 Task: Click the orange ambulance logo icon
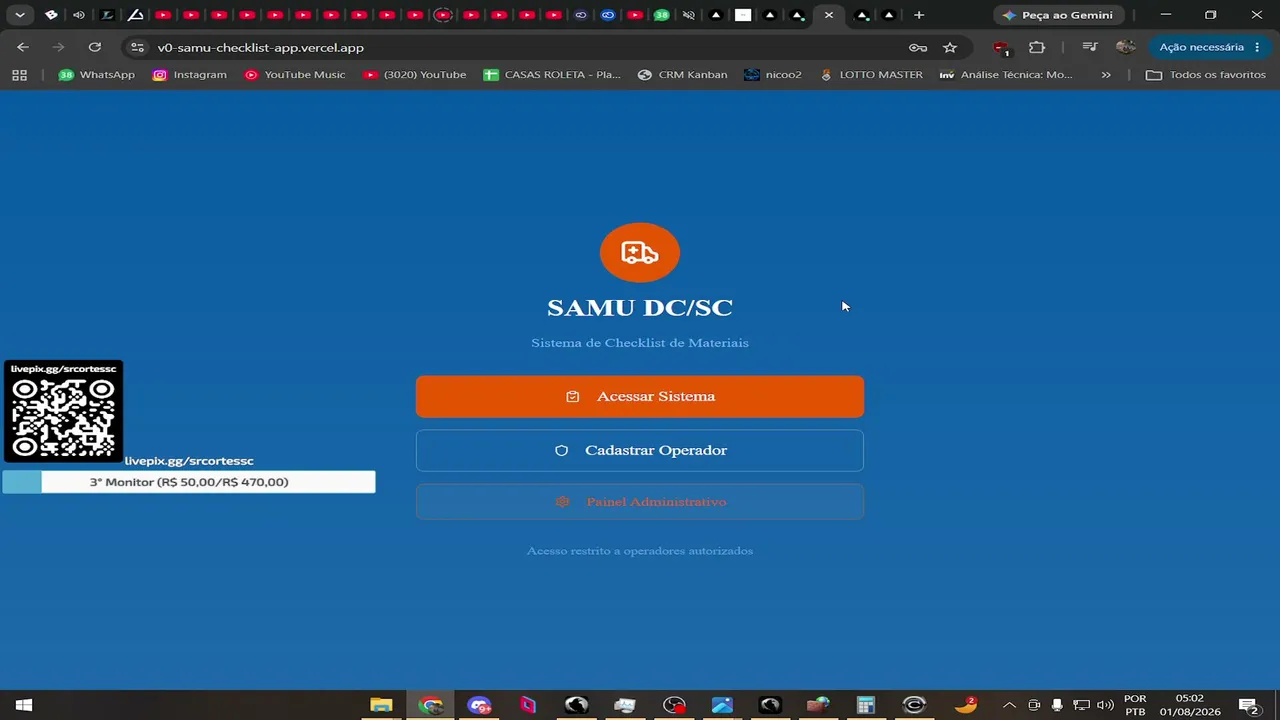coord(640,252)
